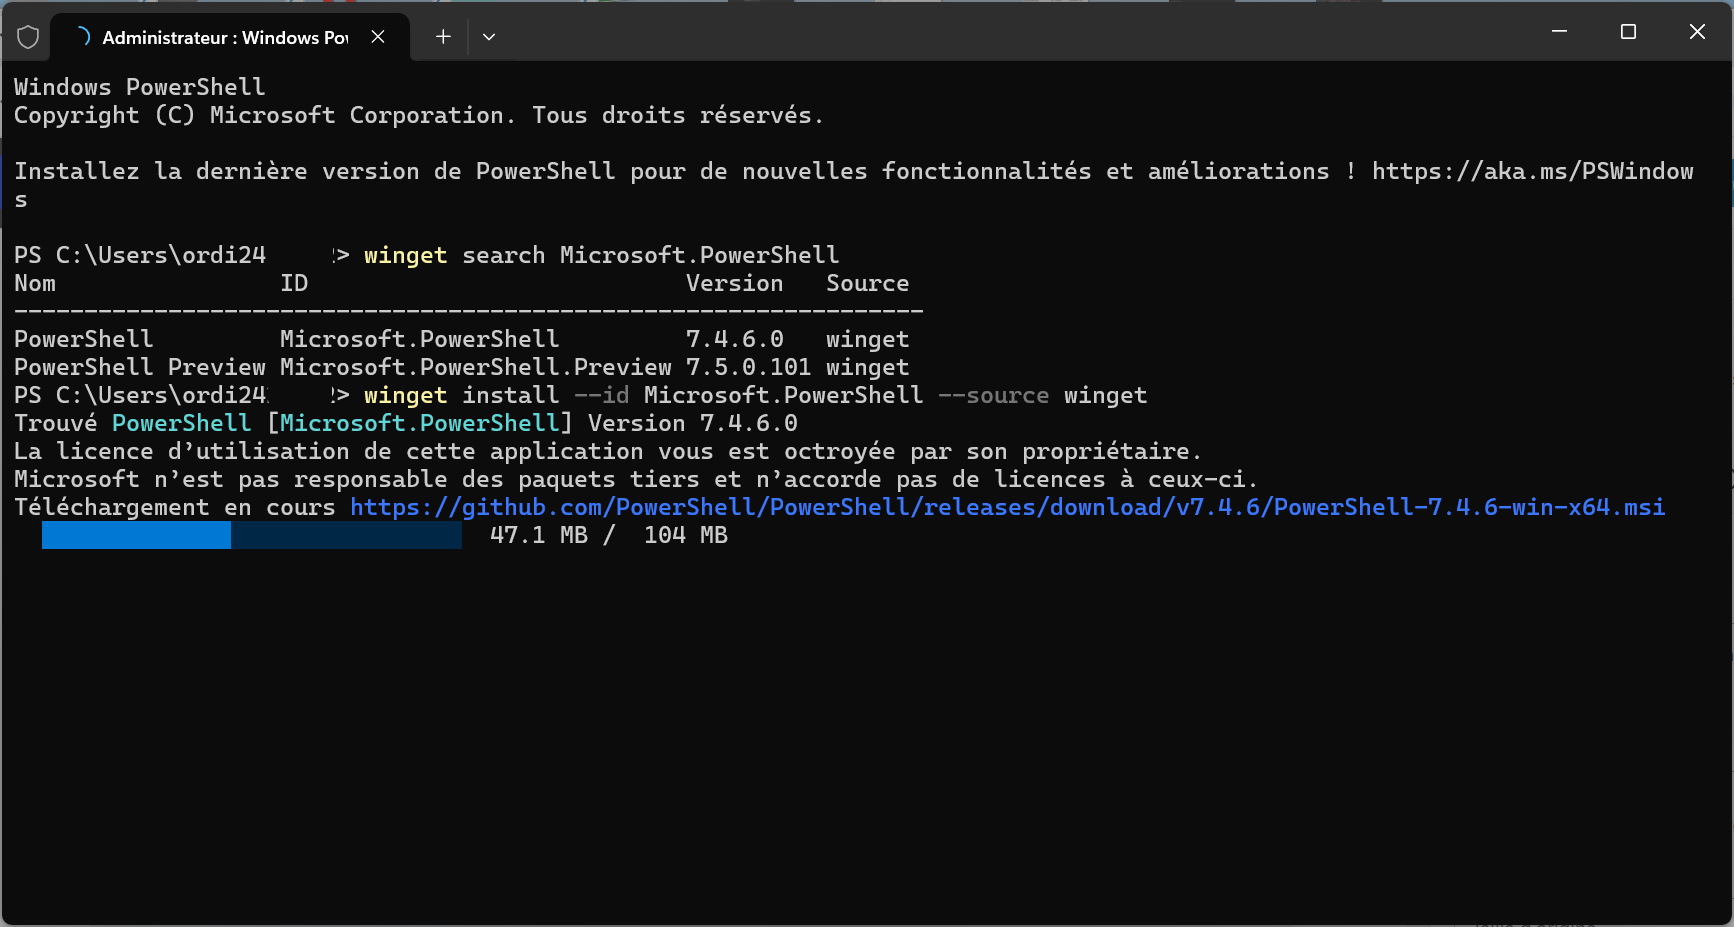Close the Windows PowerShell tab
Image resolution: width=1734 pixels, height=927 pixels.
click(378, 37)
